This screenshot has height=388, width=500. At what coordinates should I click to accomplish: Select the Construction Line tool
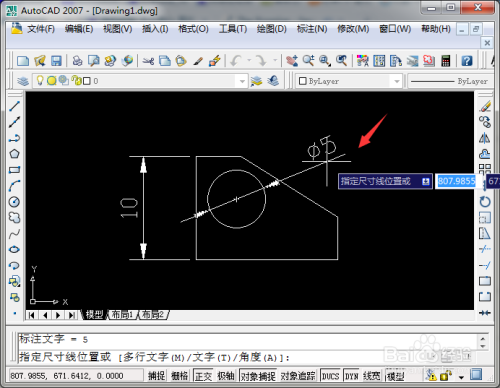14,122
